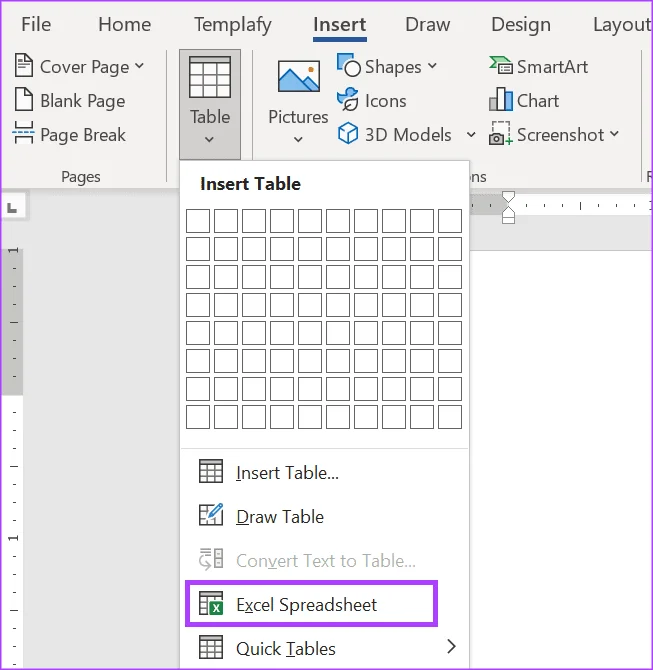Image resolution: width=653 pixels, height=670 pixels.
Task: Switch to the Home tab
Action: coord(124,24)
